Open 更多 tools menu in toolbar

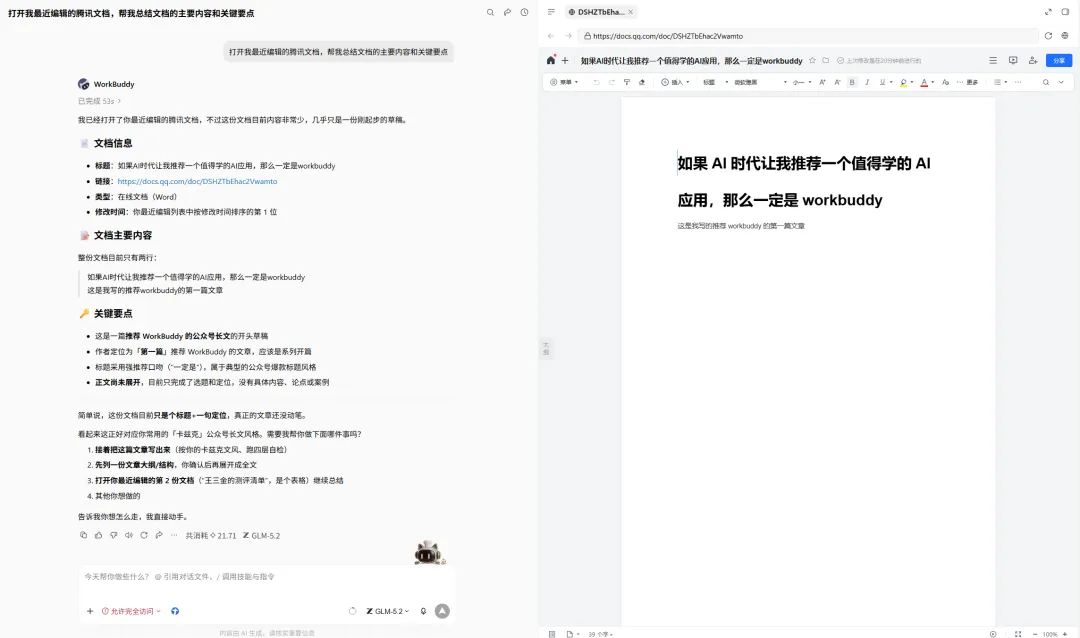968,82
